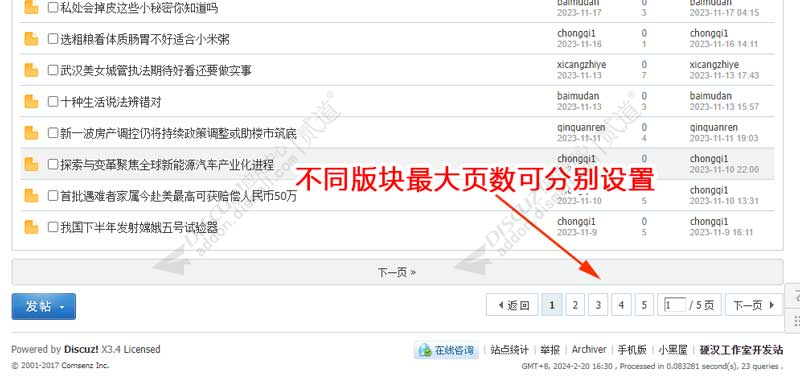Open last poster xicangzhiye in last-post column
The image size is (800, 379).
pos(714,65)
